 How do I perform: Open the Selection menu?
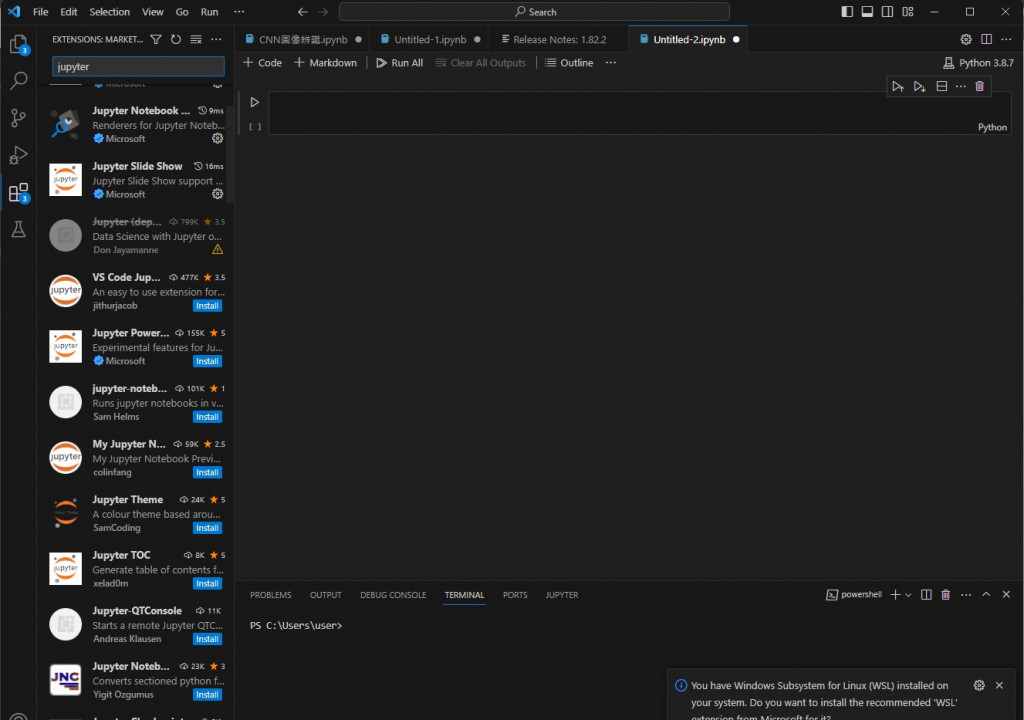[x=109, y=12]
